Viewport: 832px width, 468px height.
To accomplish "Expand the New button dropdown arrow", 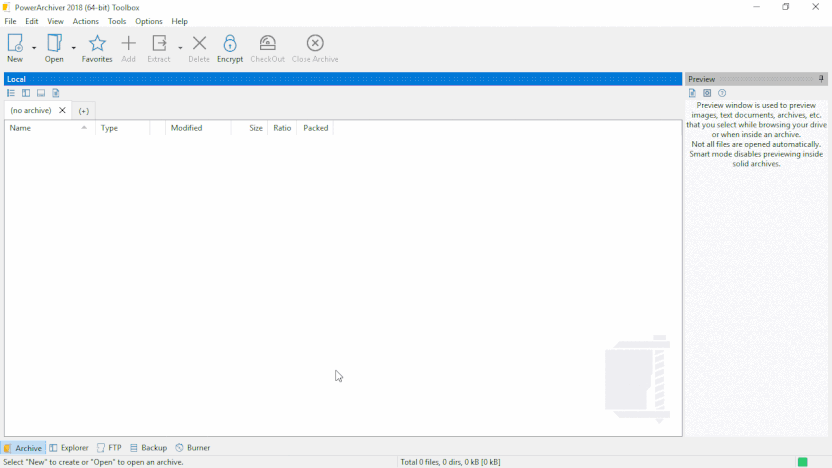I will pos(34,48).
